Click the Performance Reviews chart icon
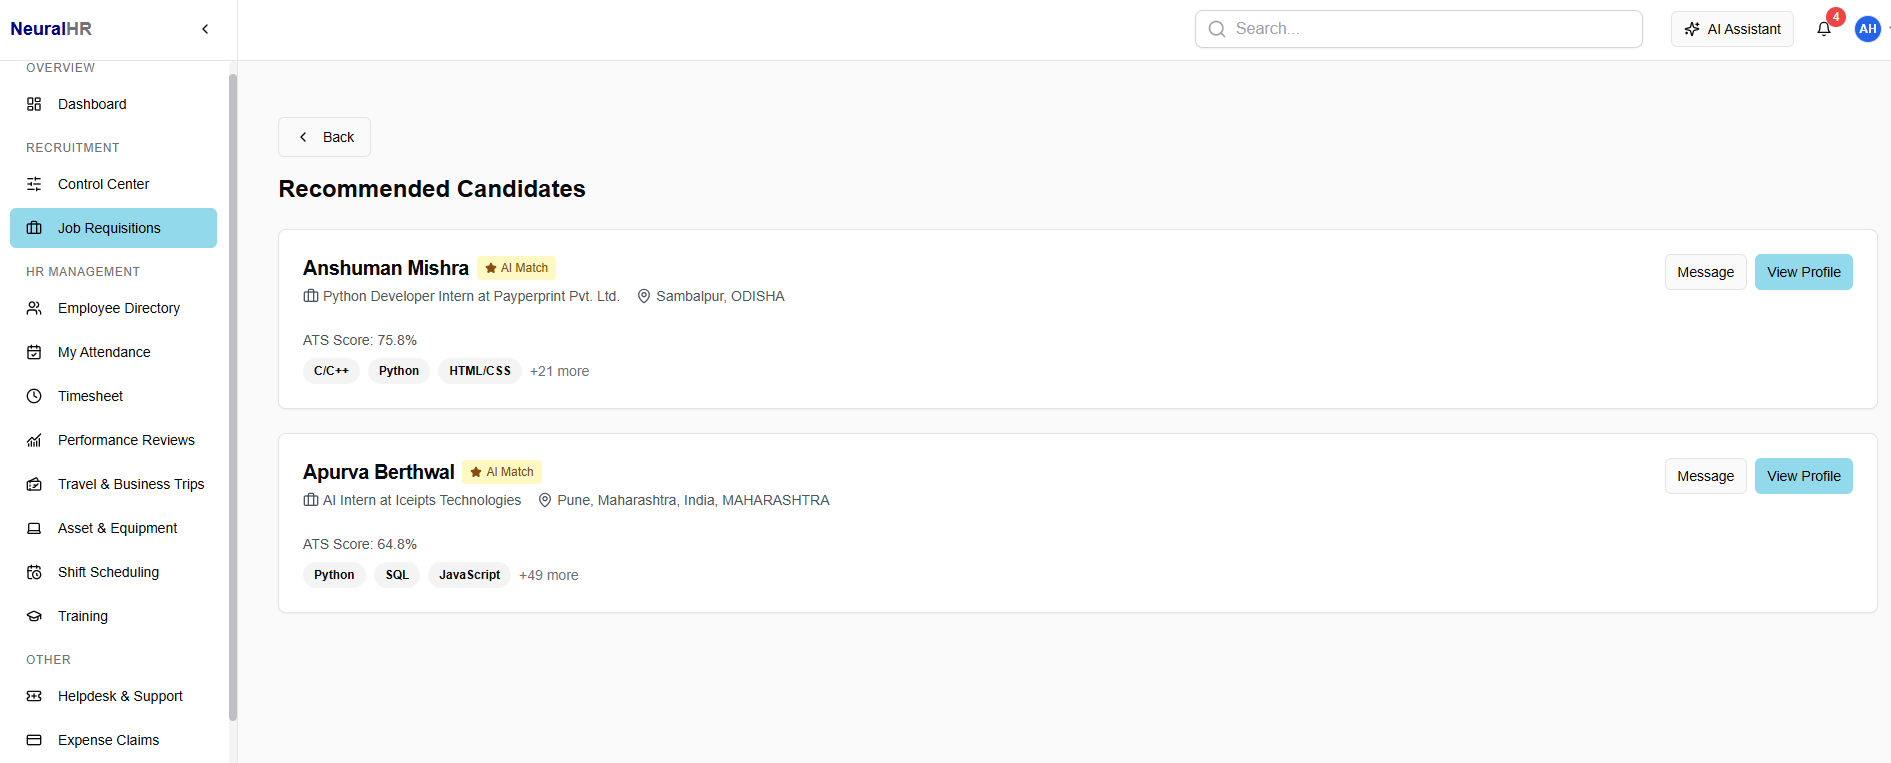The height and width of the screenshot is (763, 1891). 34,440
